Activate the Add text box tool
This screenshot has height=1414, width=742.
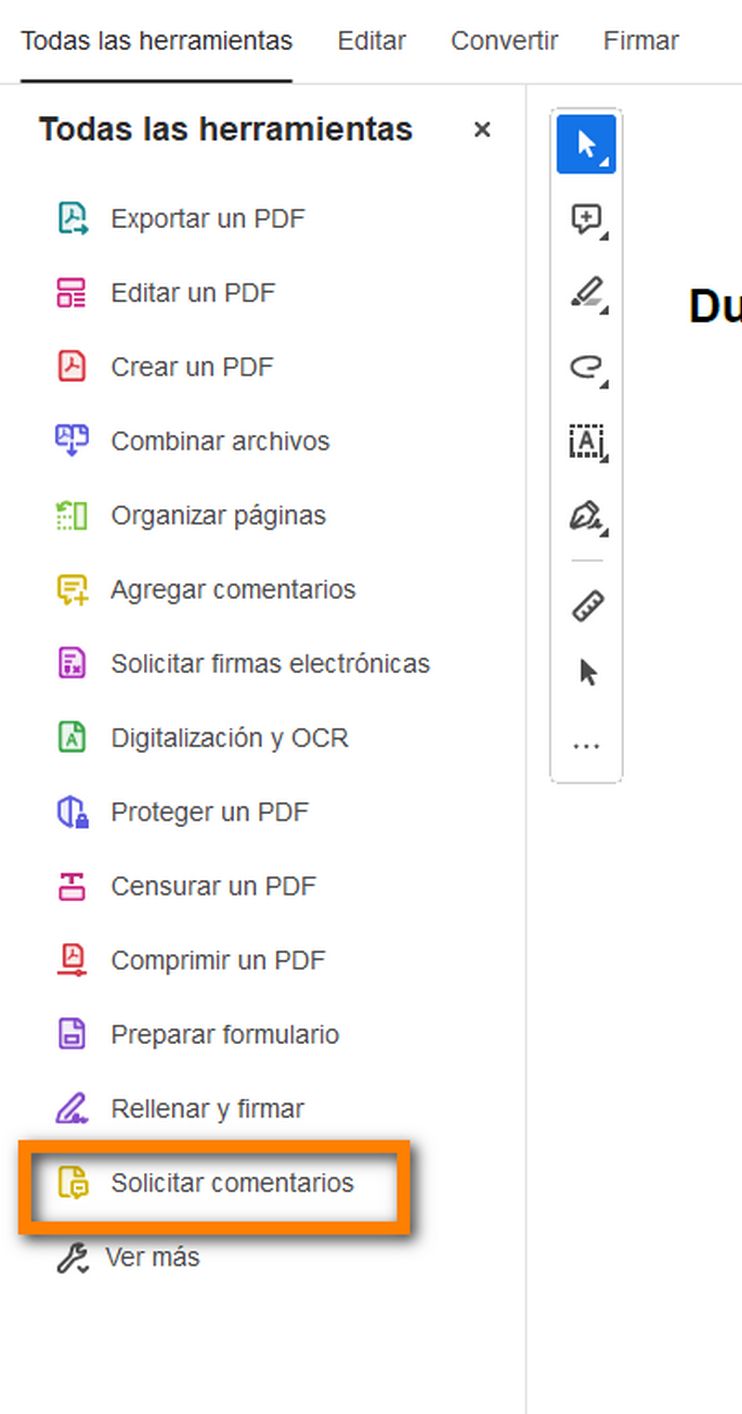[x=585, y=441]
